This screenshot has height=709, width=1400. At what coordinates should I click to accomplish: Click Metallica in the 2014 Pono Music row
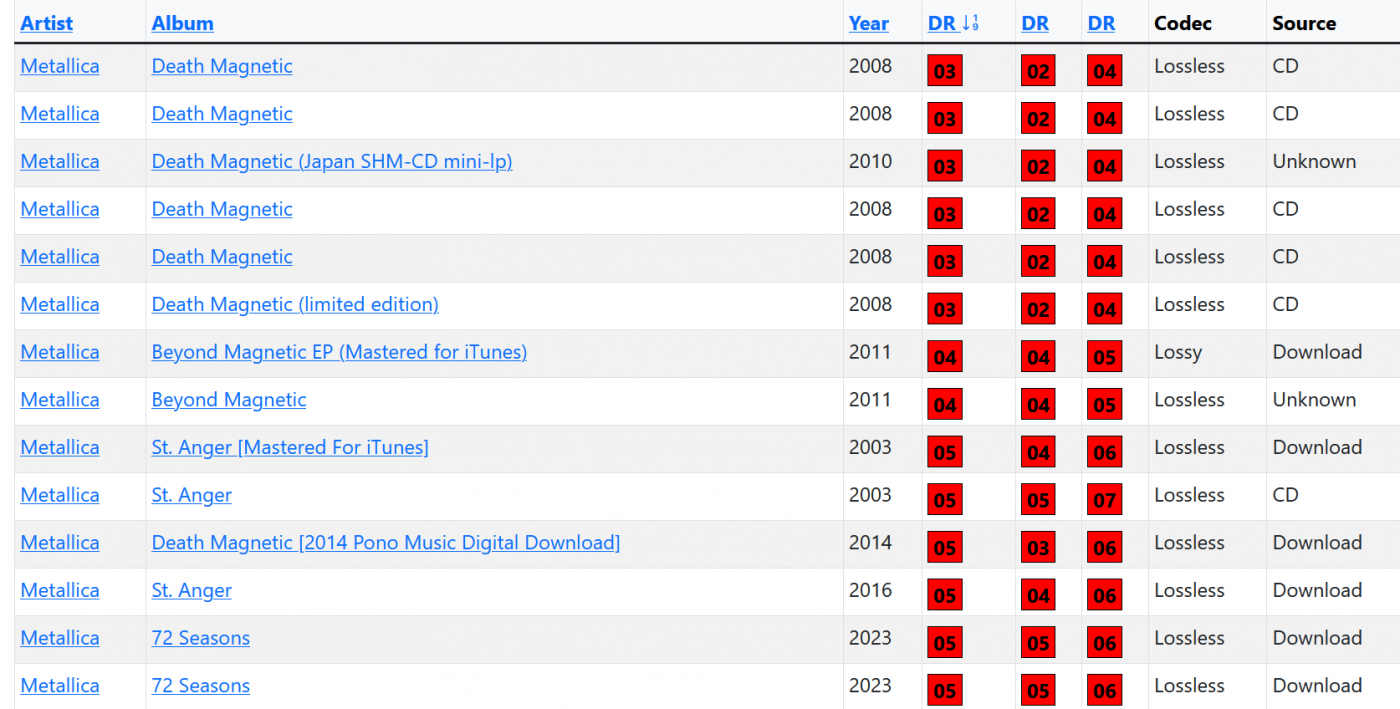click(60, 543)
